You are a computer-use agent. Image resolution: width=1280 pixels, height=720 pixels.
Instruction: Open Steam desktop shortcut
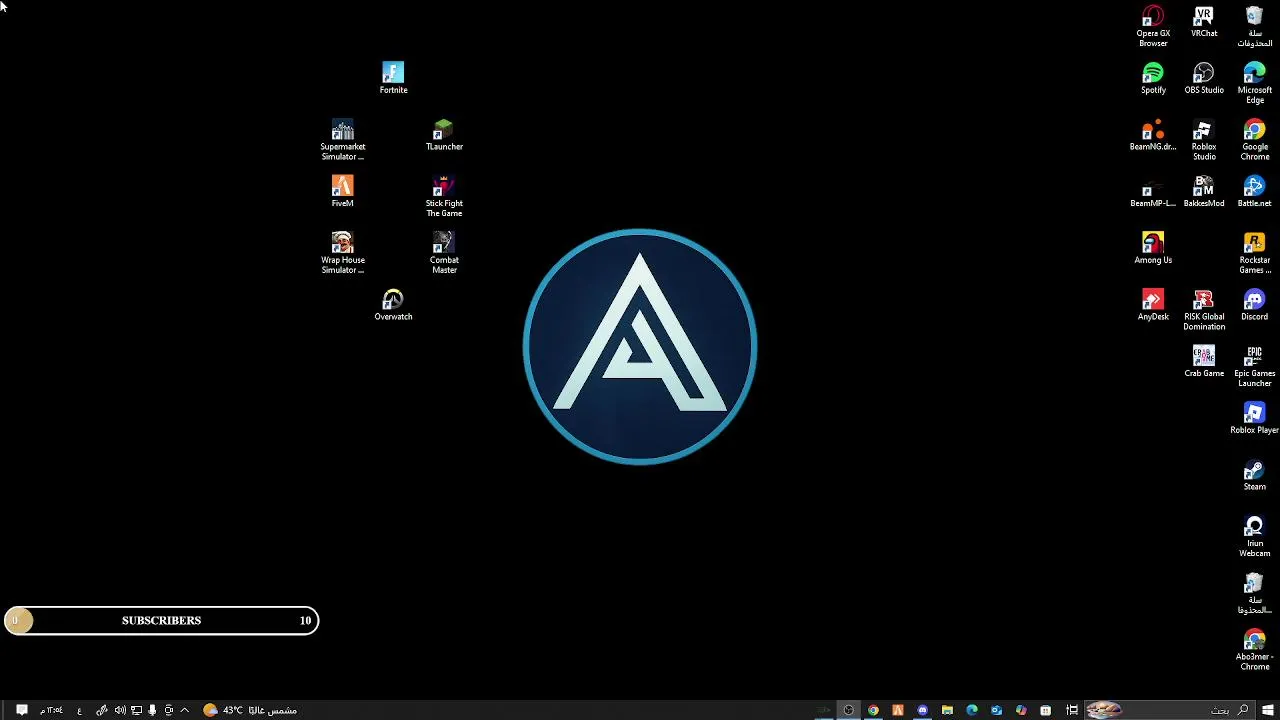tap(1254, 475)
